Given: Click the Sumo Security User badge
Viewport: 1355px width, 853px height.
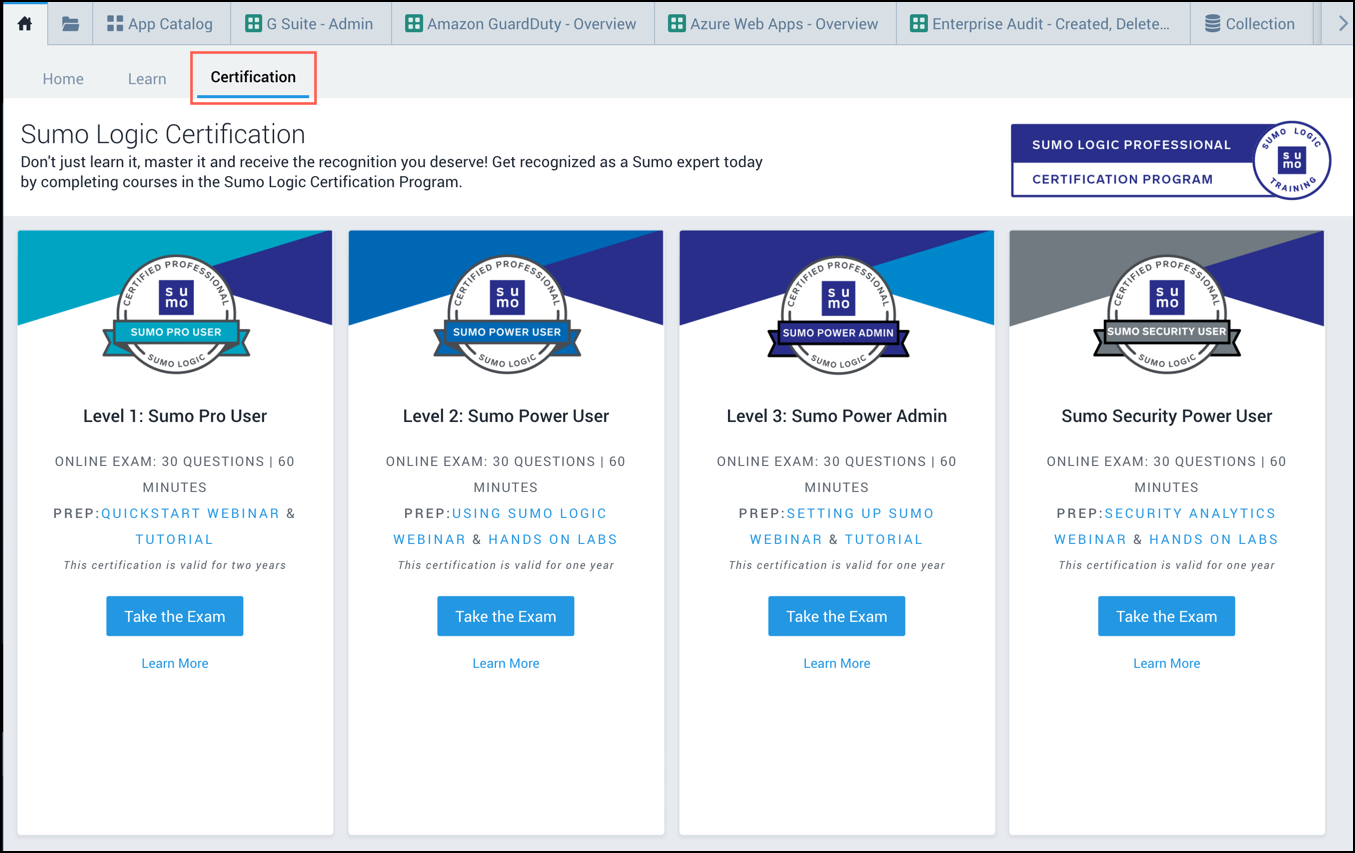Looking at the screenshot, I should tap(1167, 314).
